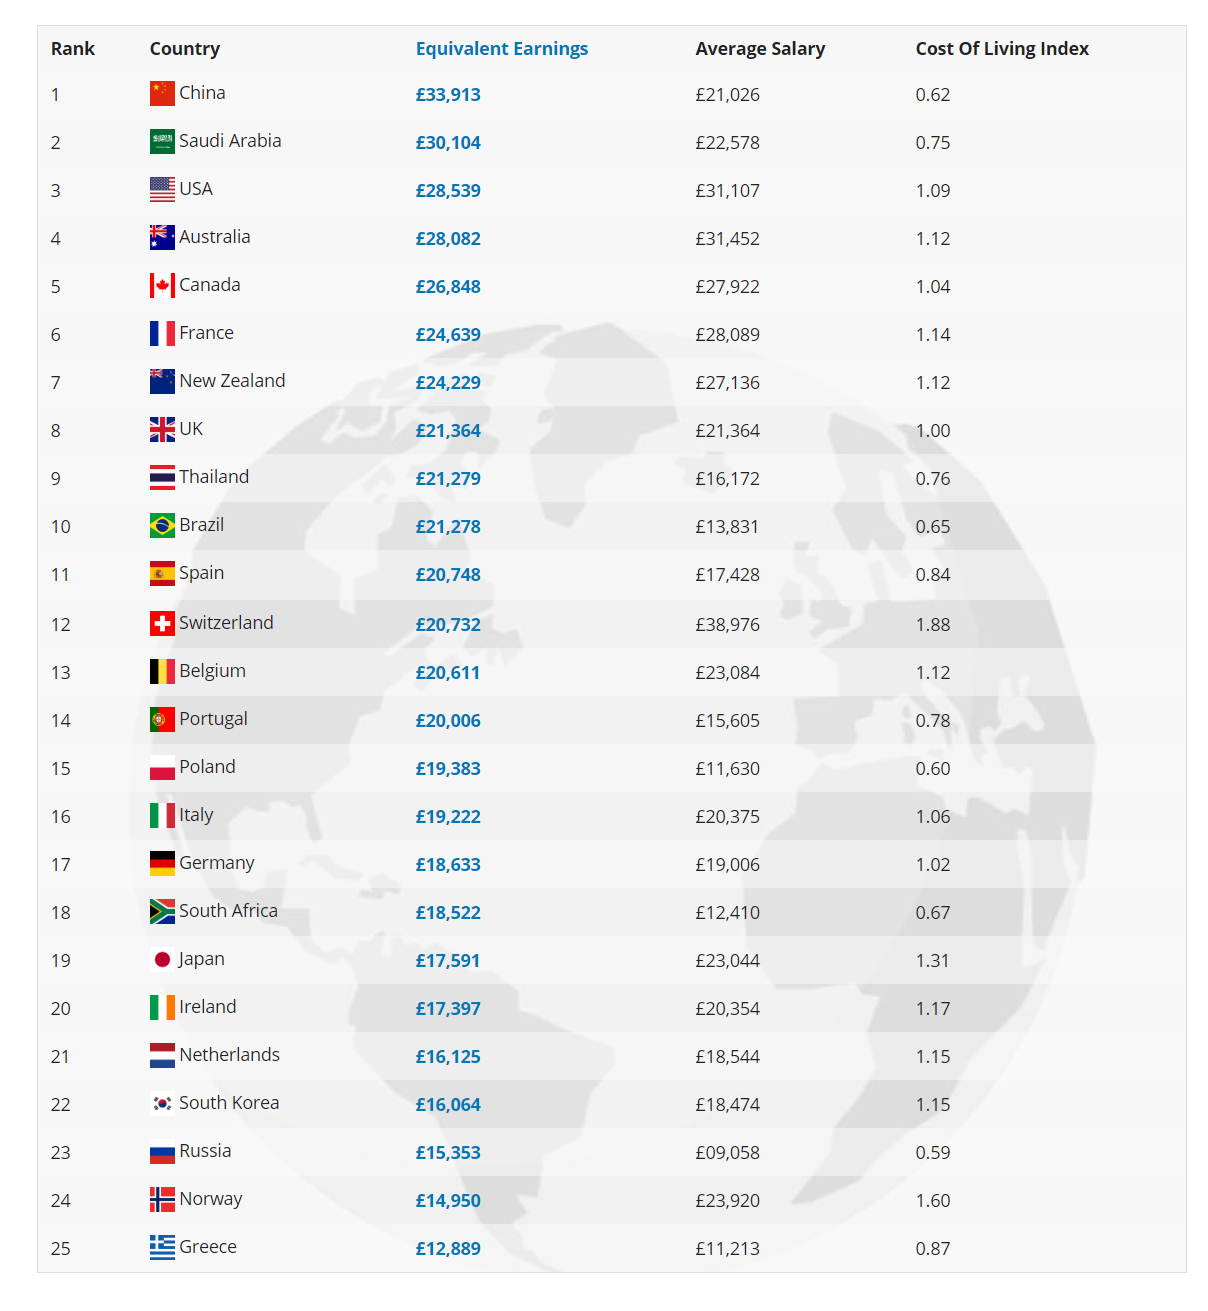Click the Rank column header
The image size is (1208, 1311).
click(73, 49)
